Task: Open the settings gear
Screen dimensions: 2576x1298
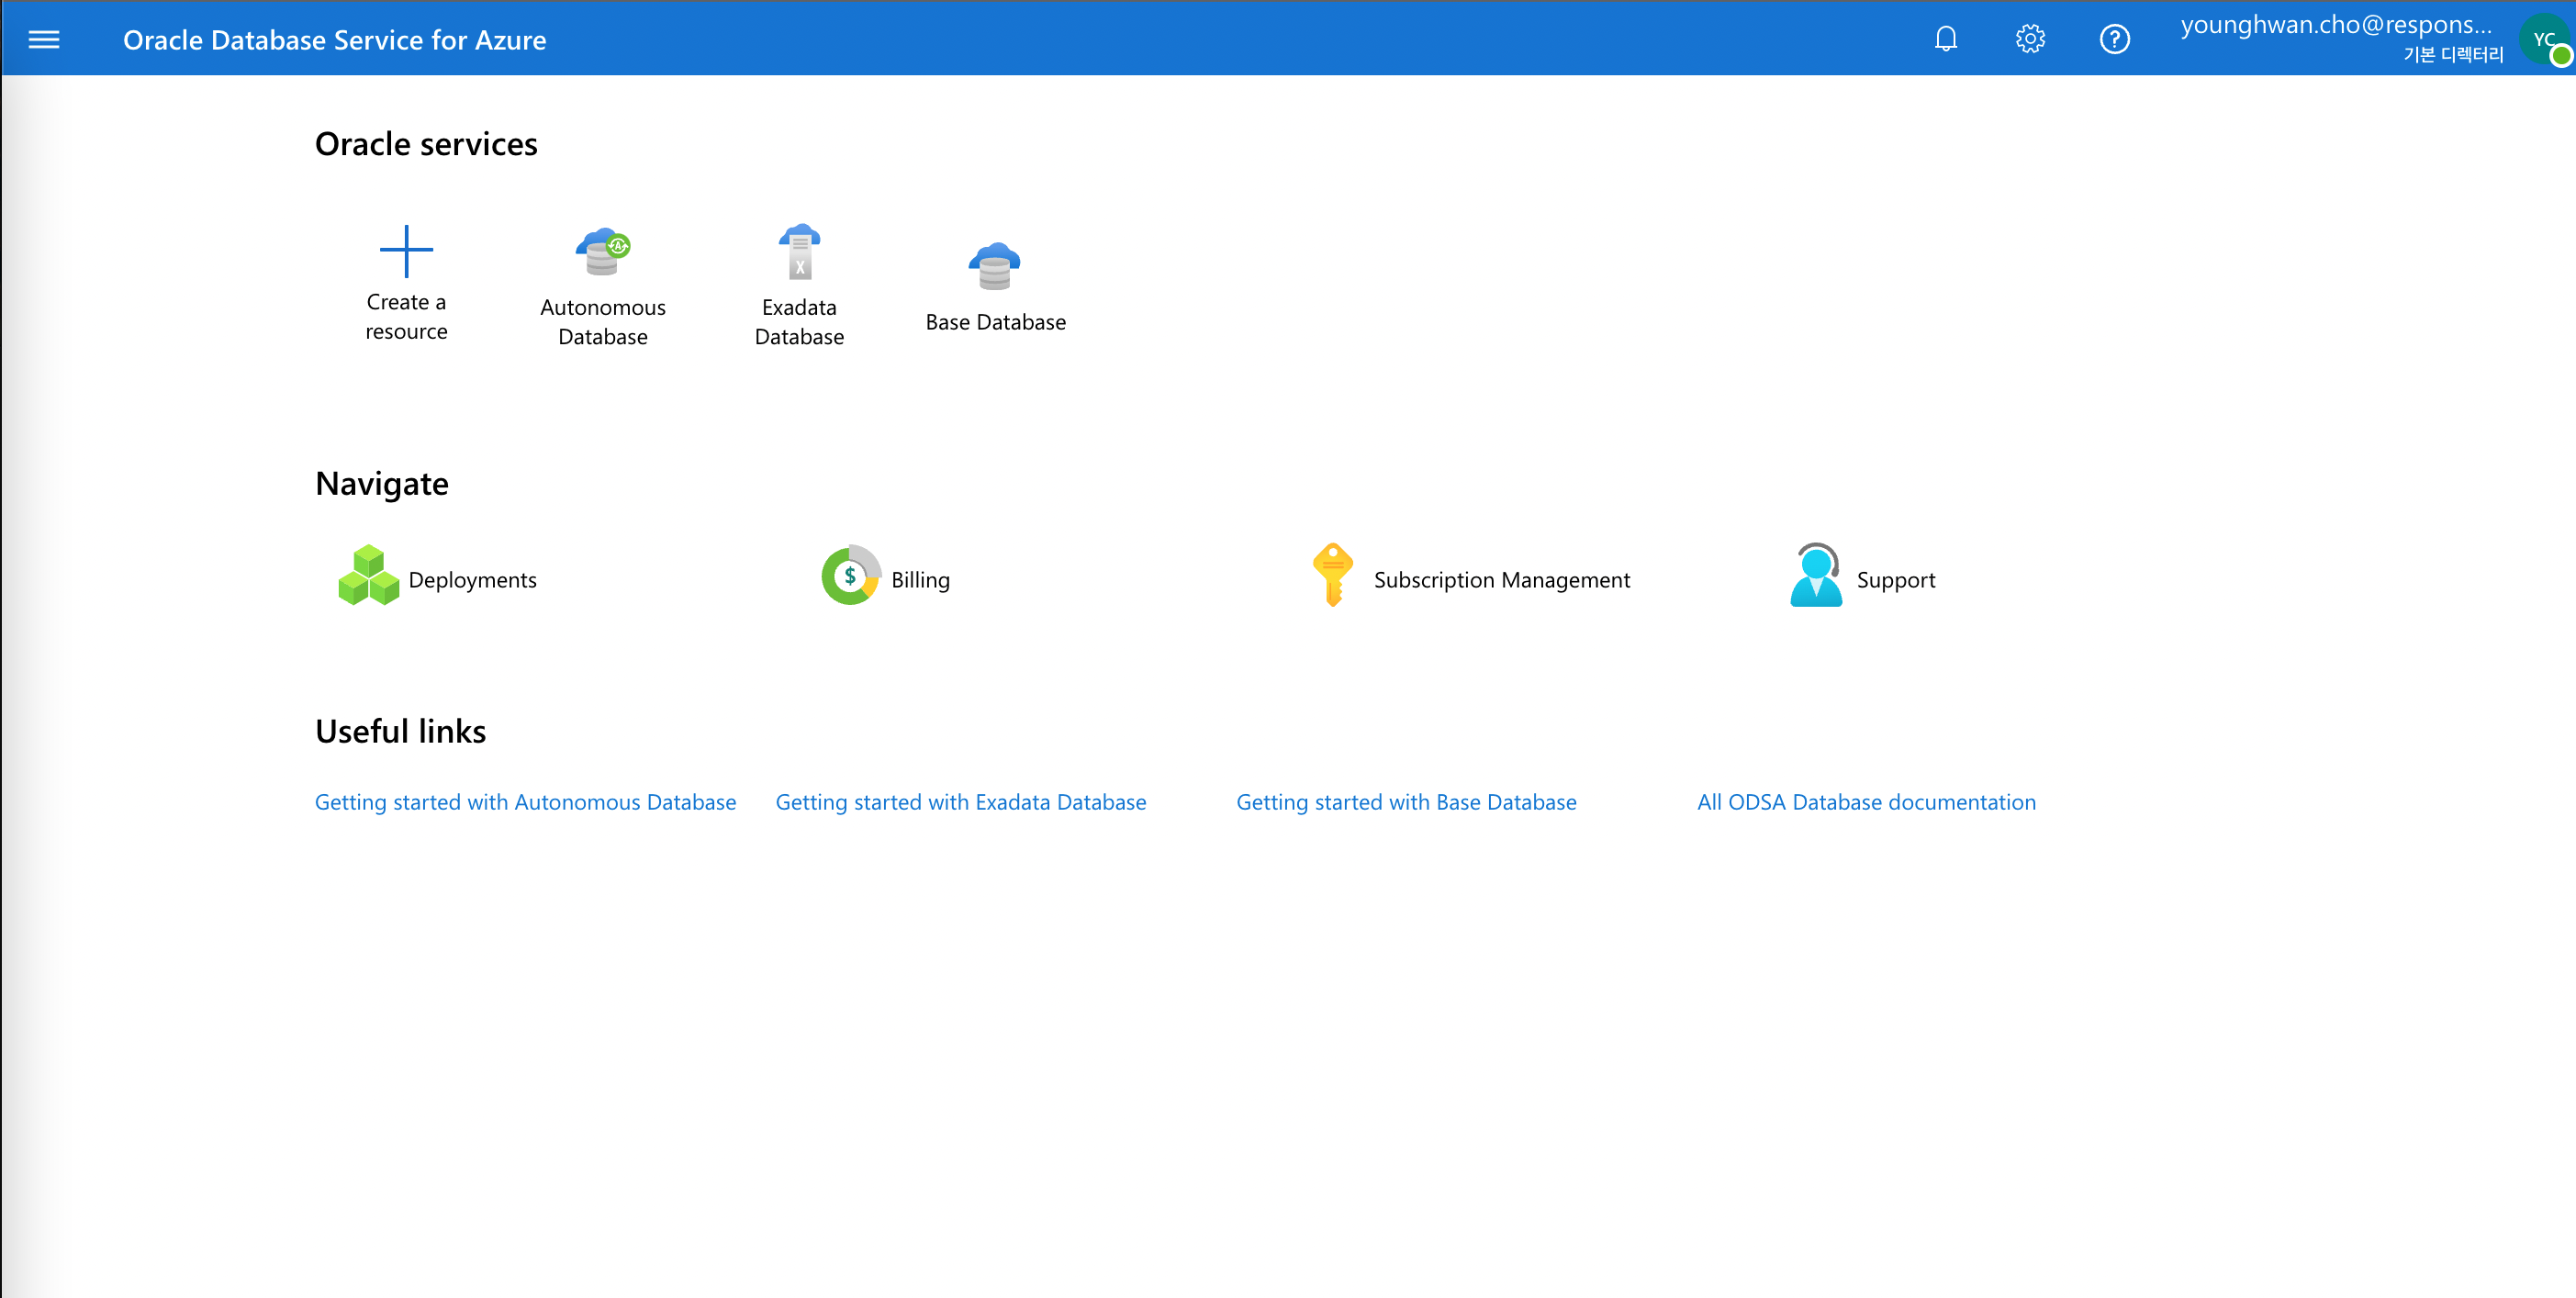Action: pyautogui.click(x=2030, y=39)
